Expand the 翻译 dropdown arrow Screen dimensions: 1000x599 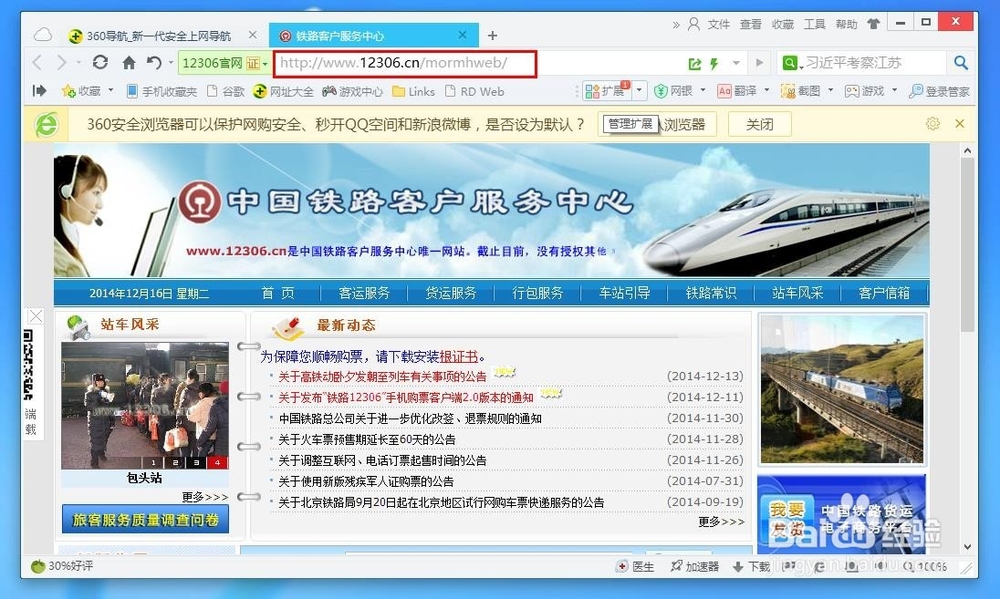(x=767, y=90)
